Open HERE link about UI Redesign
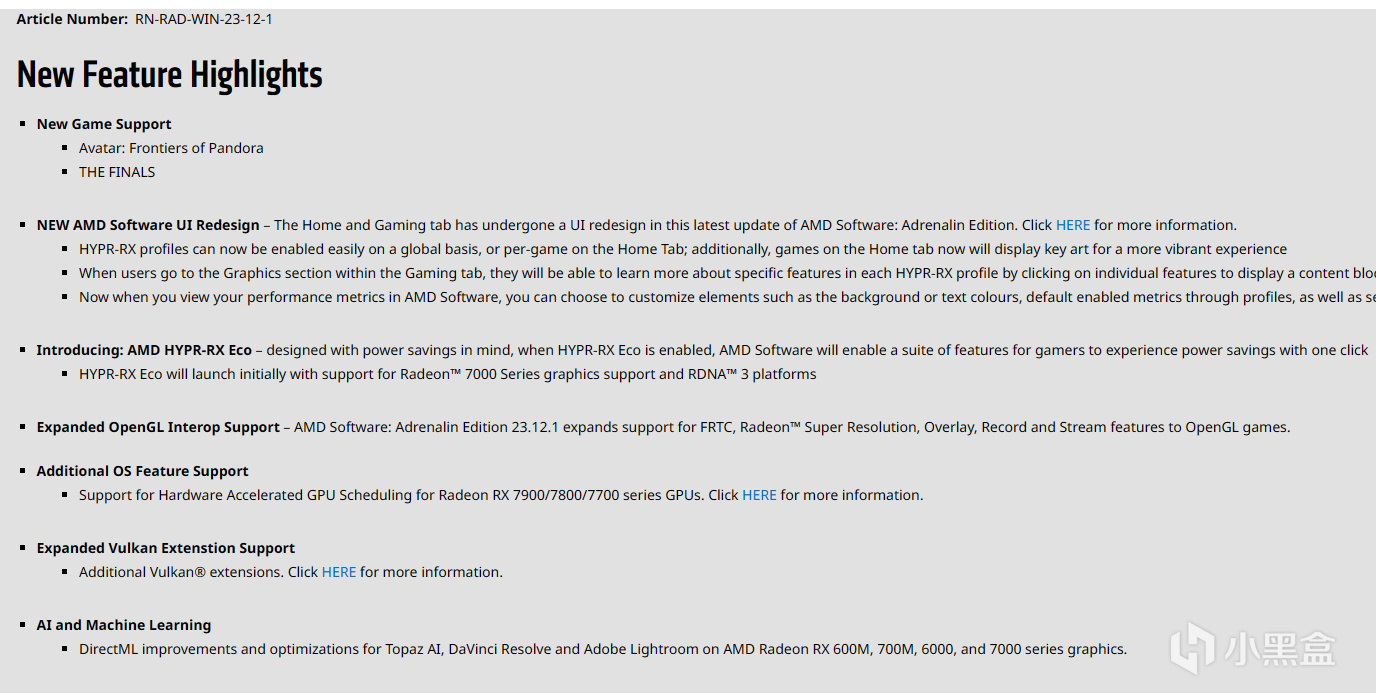The image size is (1376, 693). point(1073,225)
